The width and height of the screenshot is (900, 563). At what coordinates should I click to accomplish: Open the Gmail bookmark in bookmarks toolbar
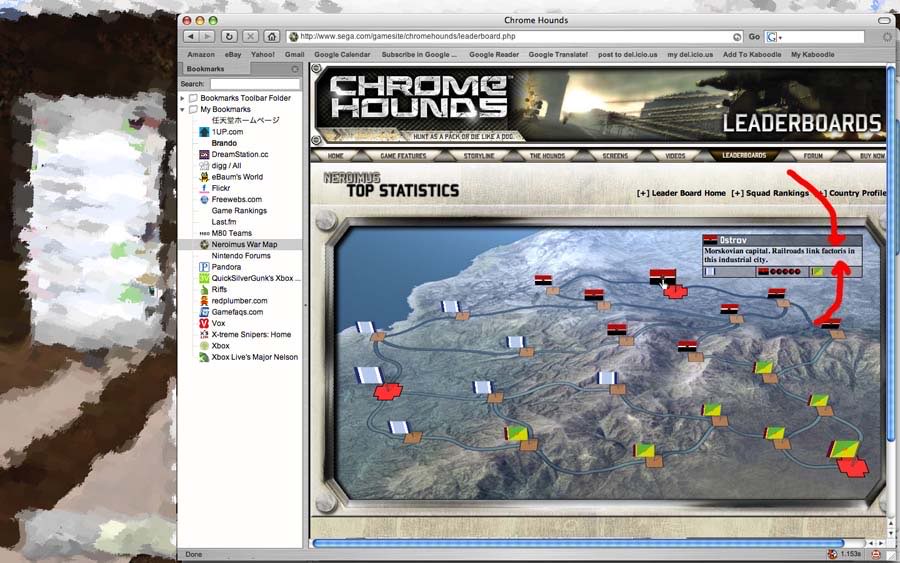tap(294, 55)
